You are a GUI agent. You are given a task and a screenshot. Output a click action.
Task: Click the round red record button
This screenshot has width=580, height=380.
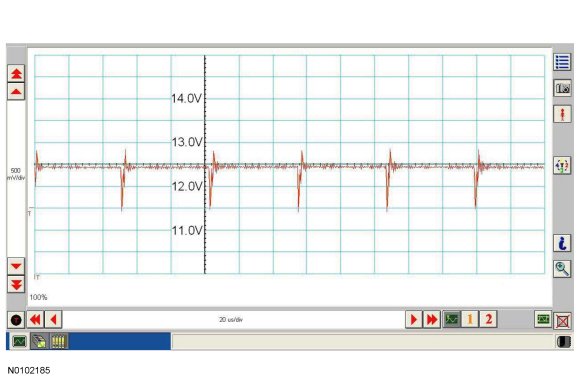16,320
